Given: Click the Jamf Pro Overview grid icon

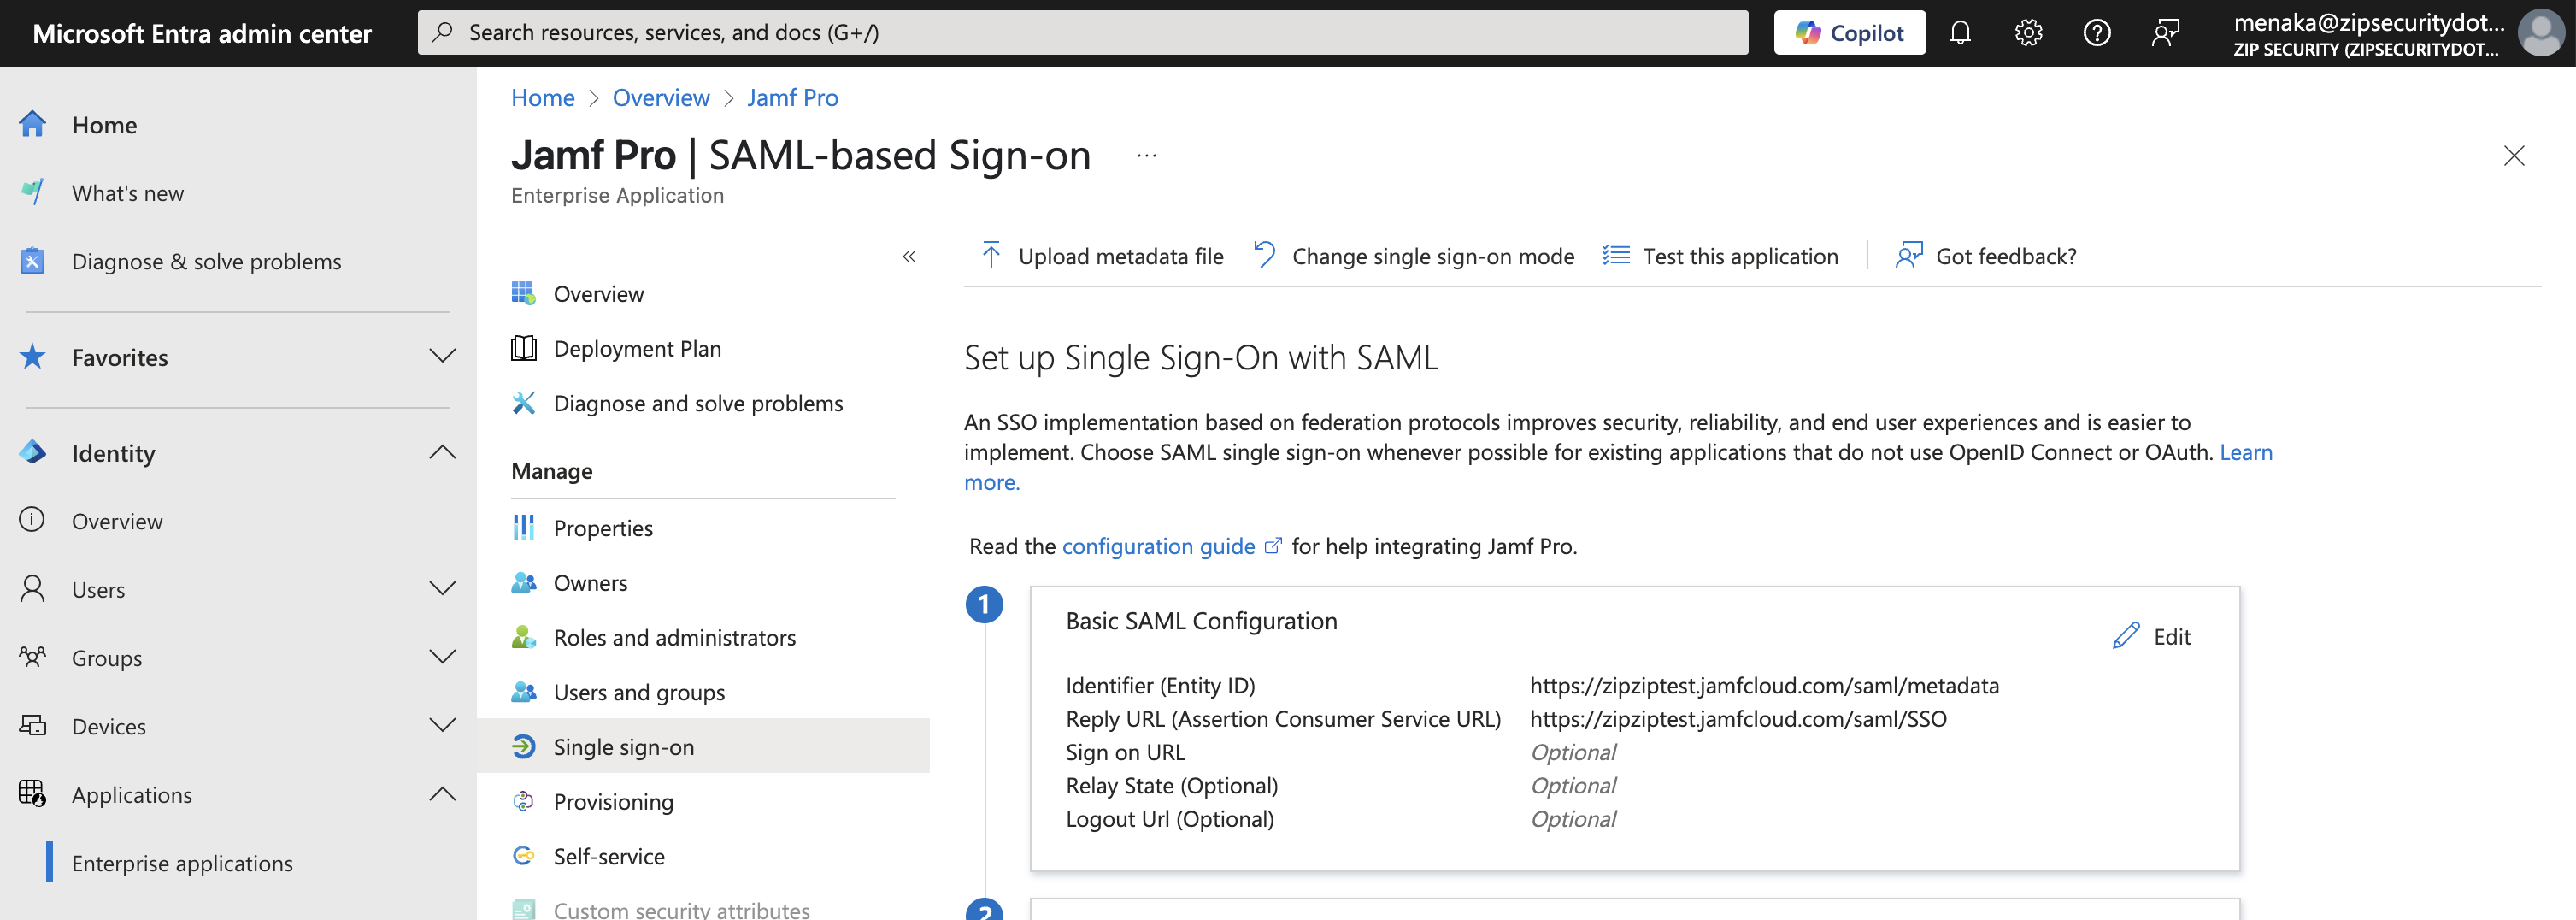Looking at the screenshot, I should 524,293.
